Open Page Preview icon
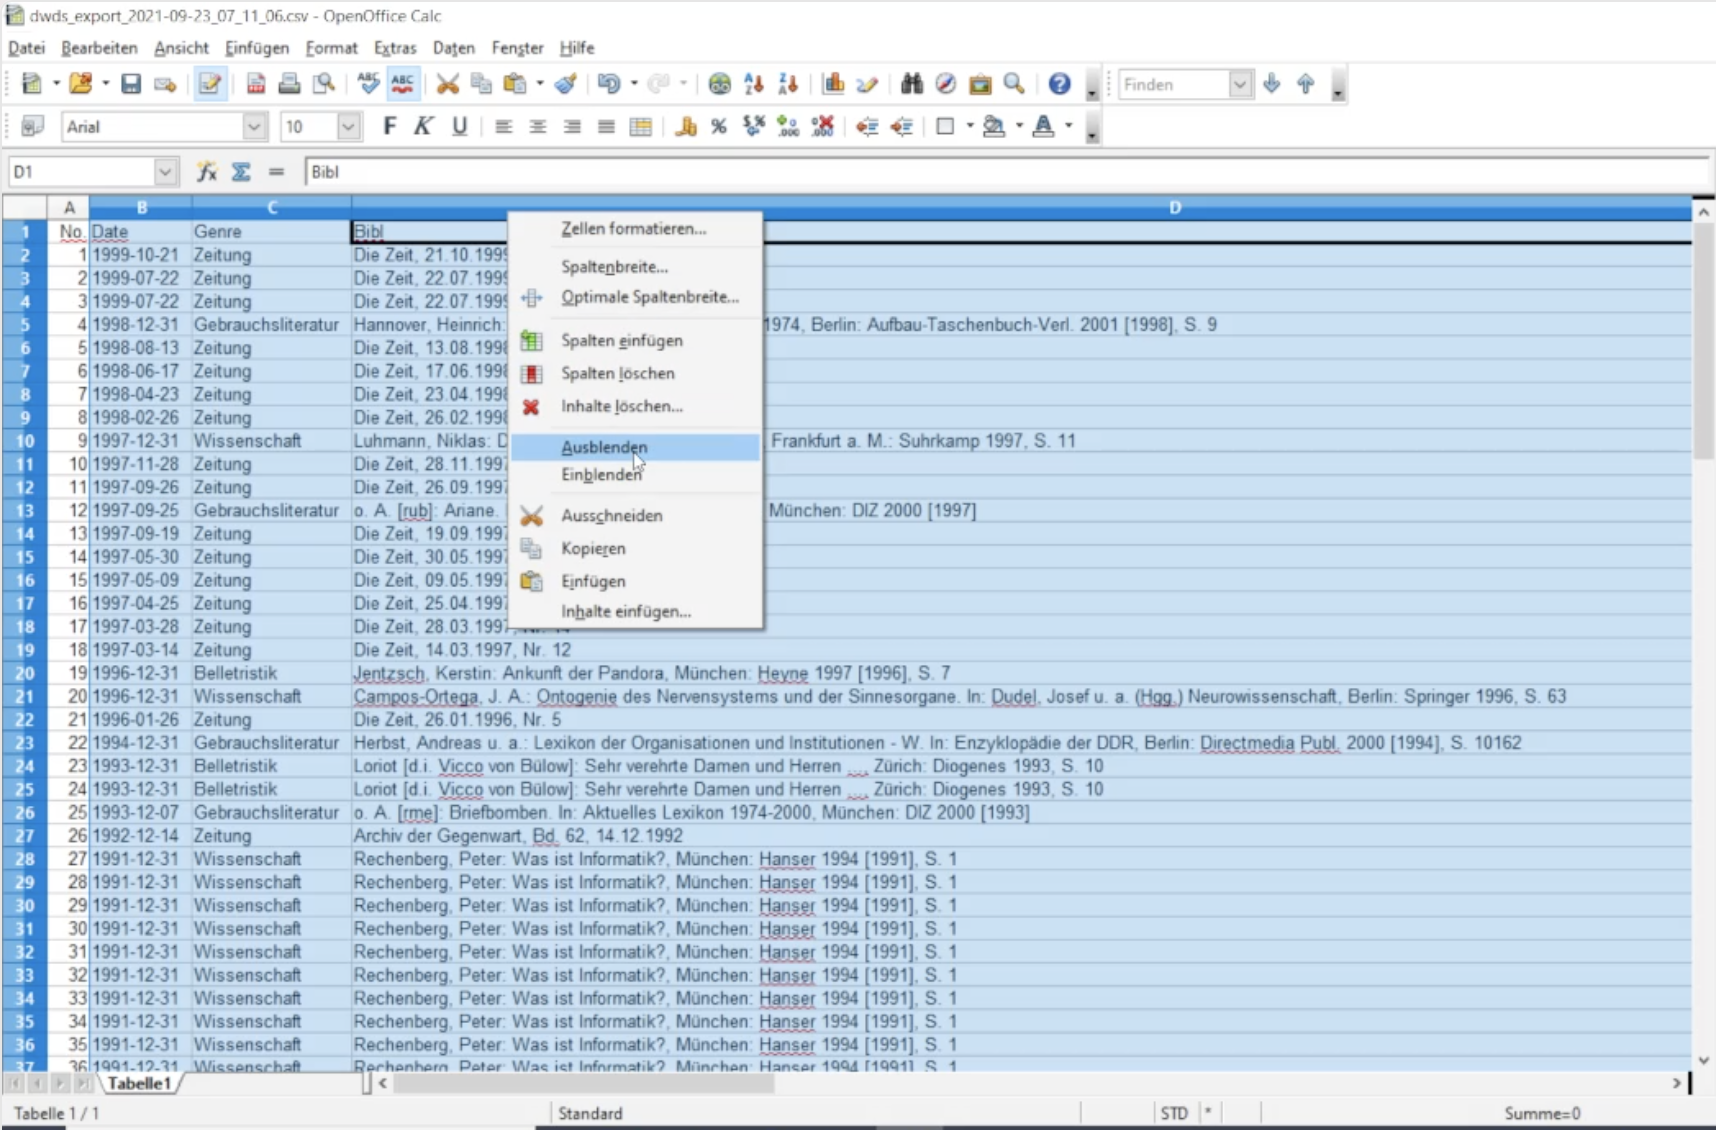This screenshot has height=1130, width=1716. (324, 84)
